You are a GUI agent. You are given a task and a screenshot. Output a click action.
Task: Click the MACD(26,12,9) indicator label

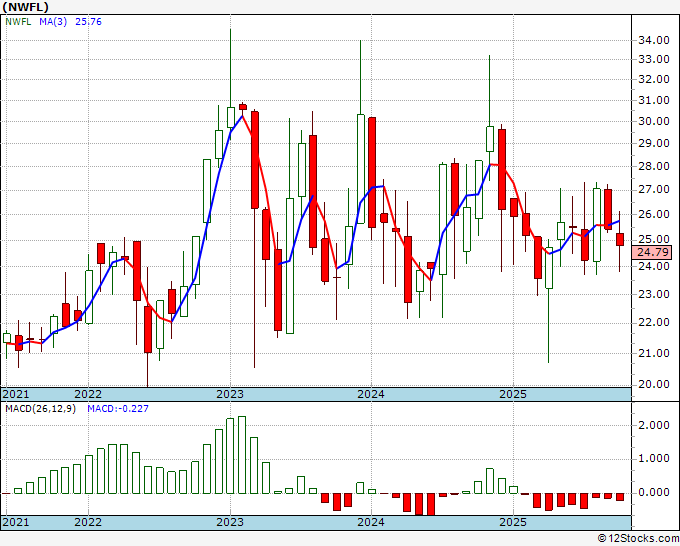click(40, 409)
